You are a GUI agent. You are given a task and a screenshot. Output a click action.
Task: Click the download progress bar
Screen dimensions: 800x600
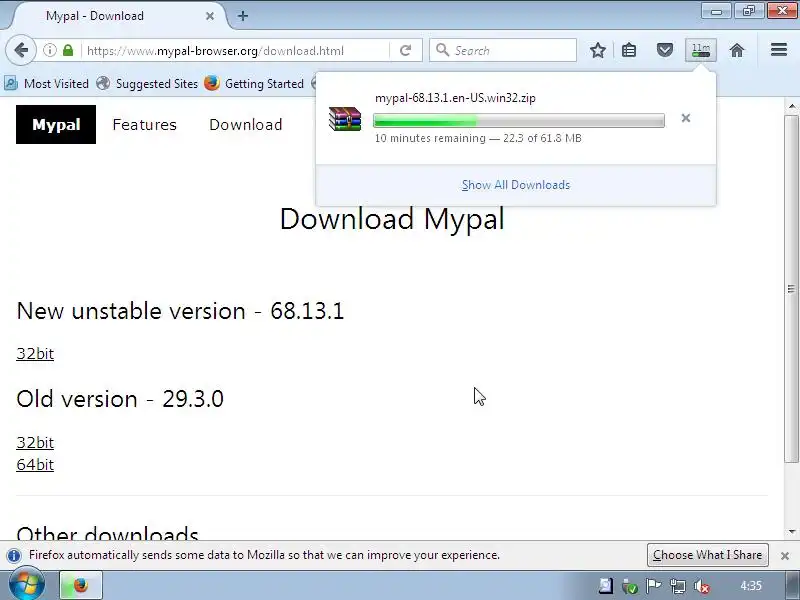point(519,120)
